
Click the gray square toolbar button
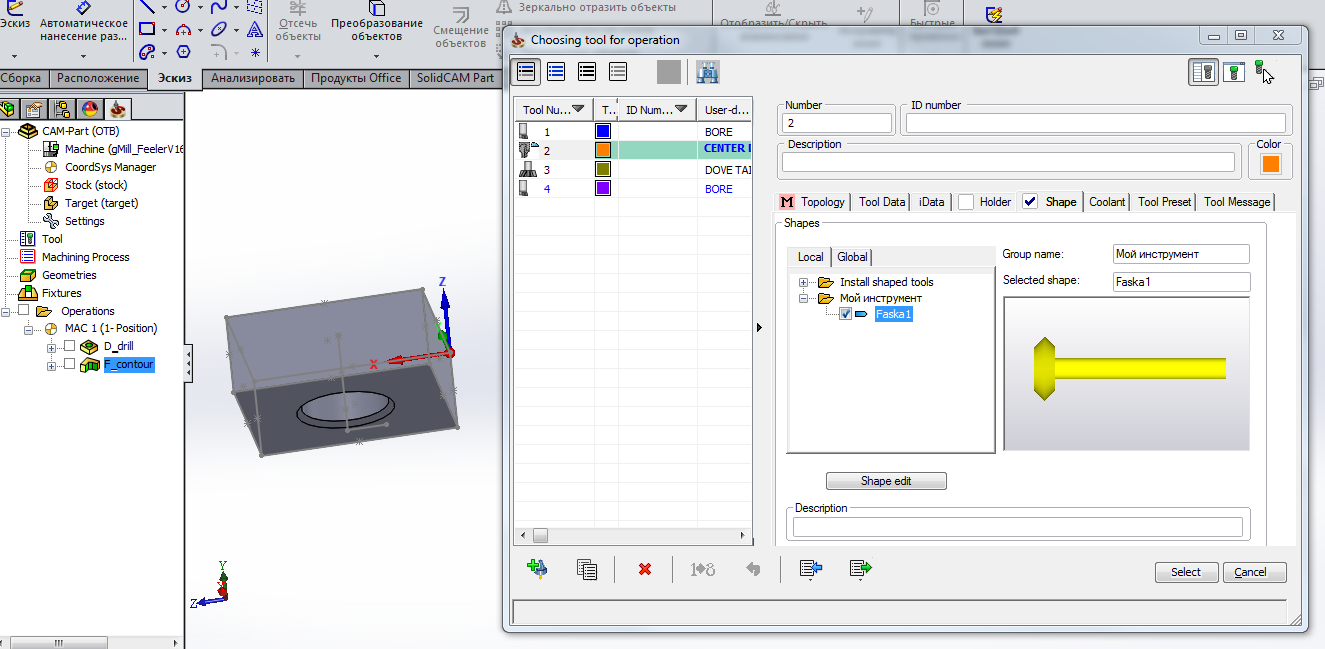pyautogui.click(x=669, y=71)
